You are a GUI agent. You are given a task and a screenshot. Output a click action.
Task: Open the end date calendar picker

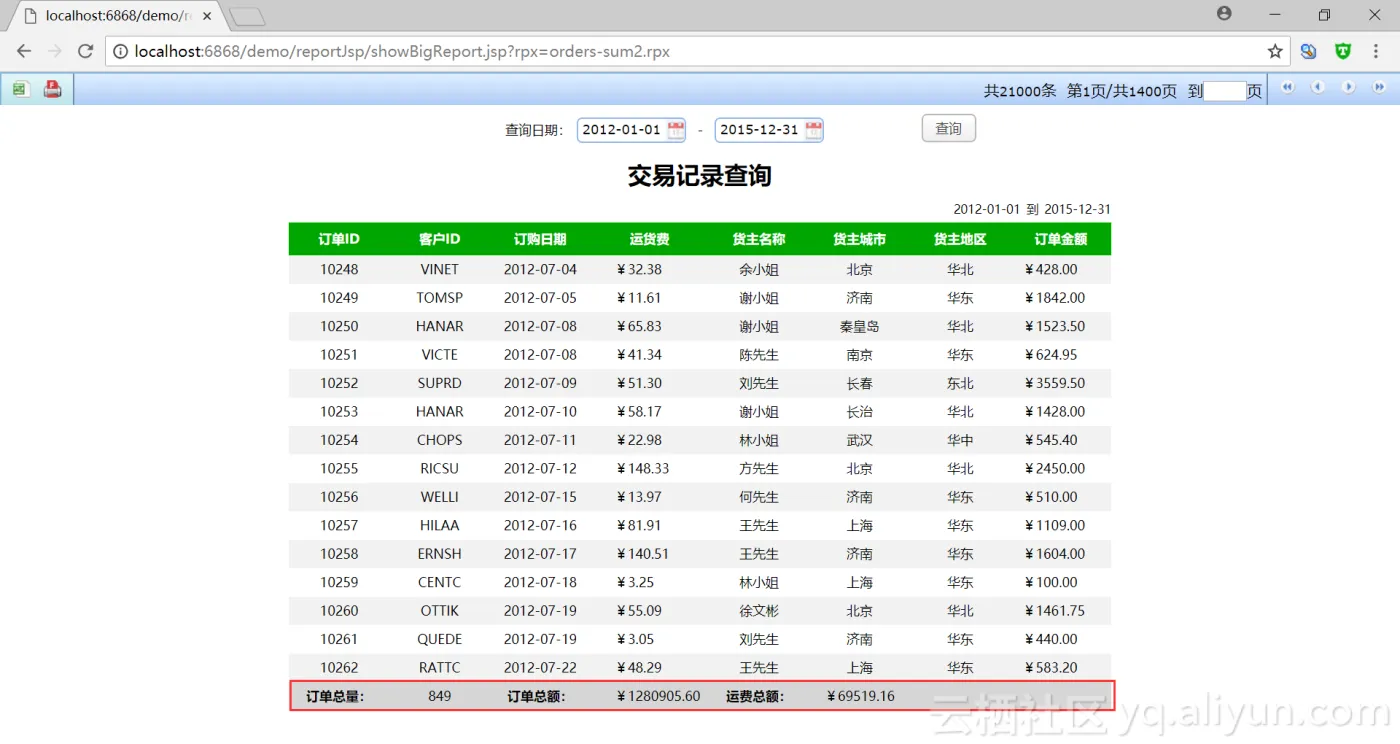pos(813,130)
